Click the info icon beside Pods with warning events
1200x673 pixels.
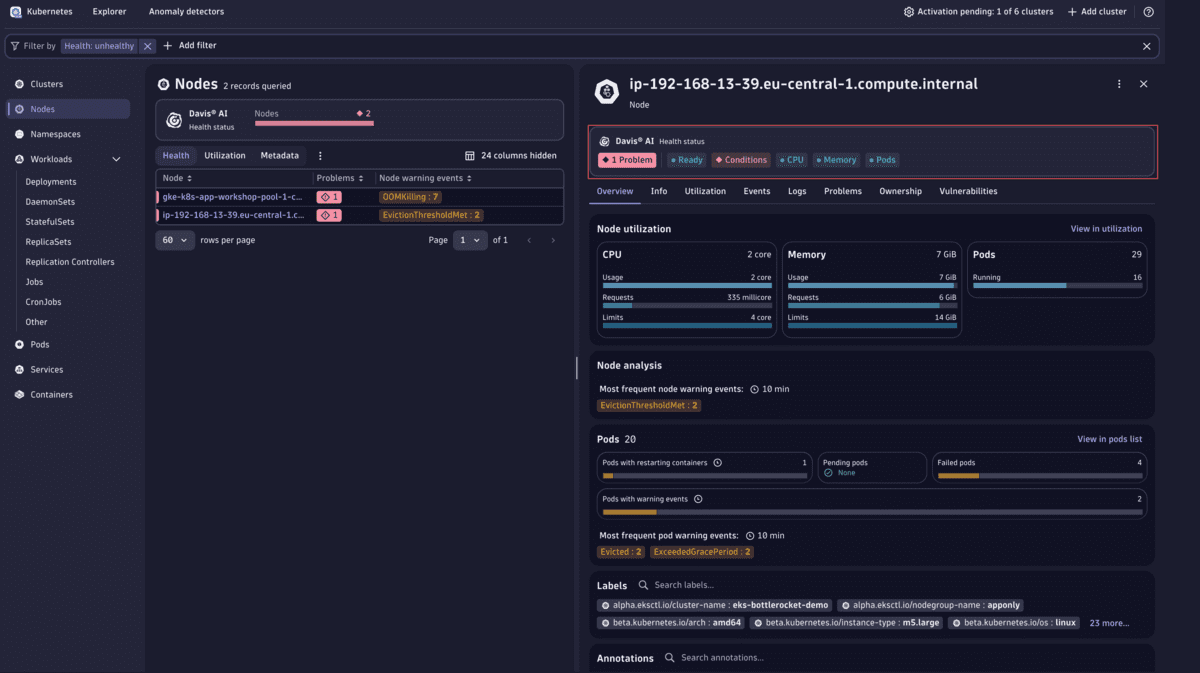[x=698, y=499]
